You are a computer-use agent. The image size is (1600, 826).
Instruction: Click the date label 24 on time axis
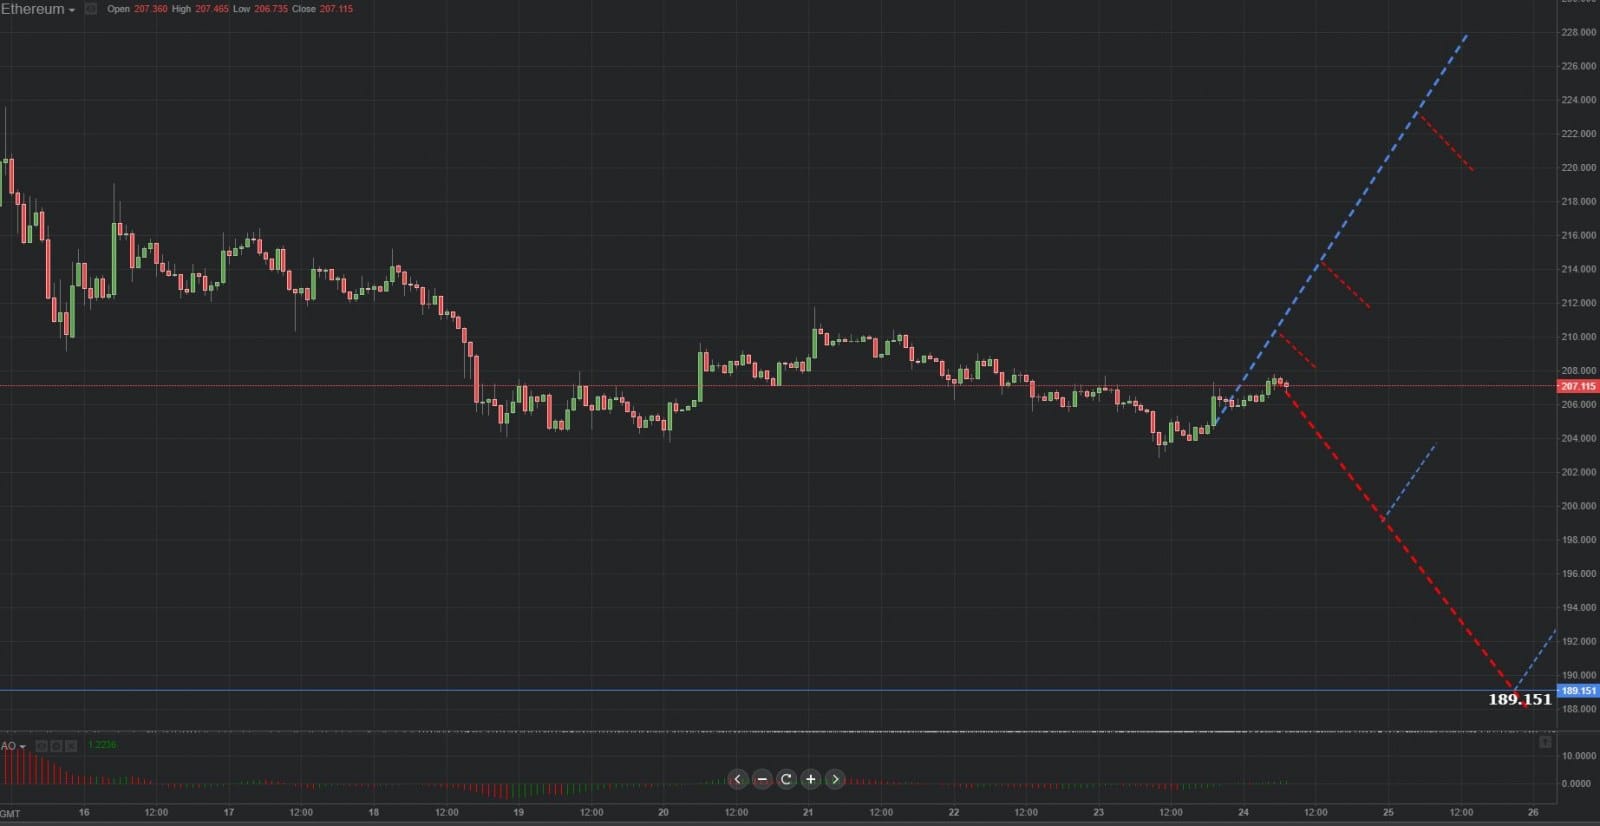click(1243, 812)
